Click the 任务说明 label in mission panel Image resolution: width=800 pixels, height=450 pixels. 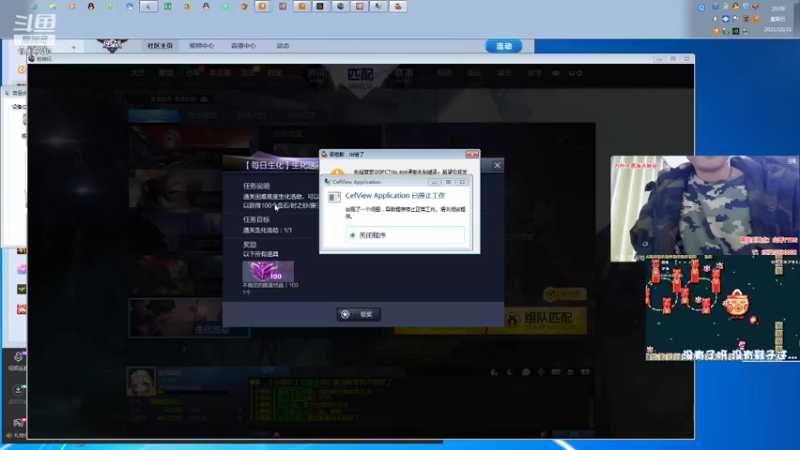coord(256,186)
